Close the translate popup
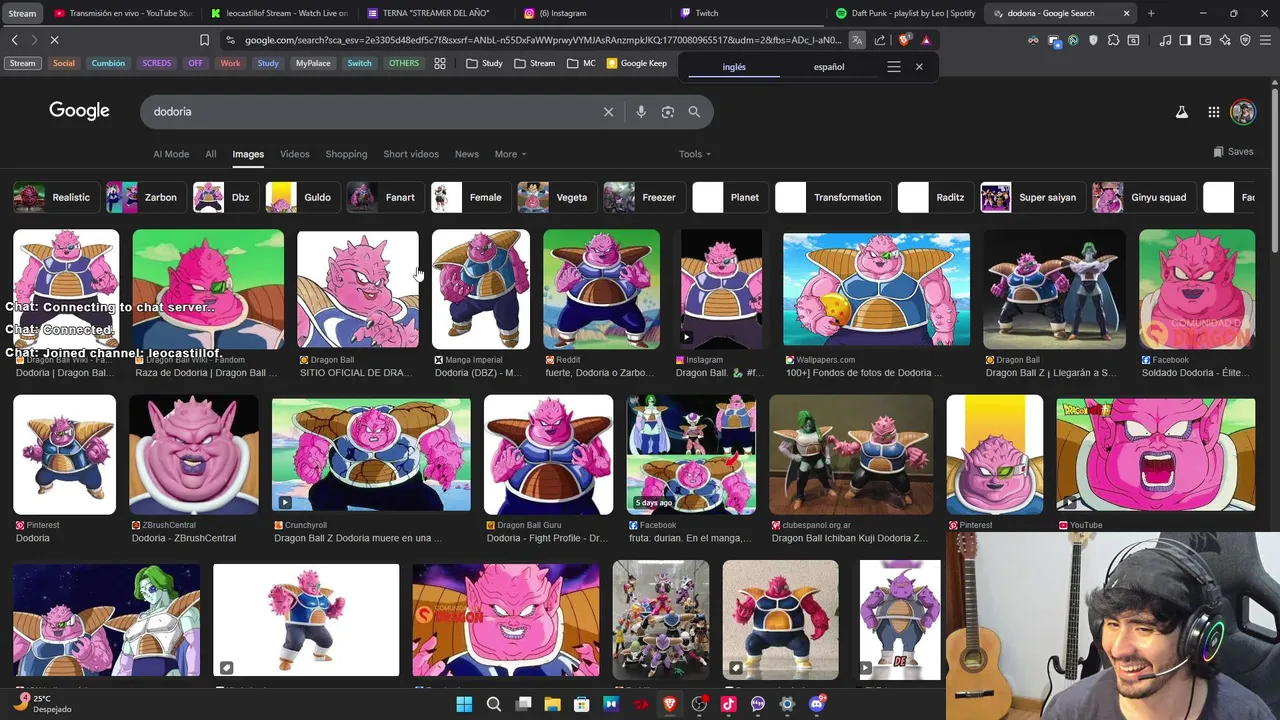This screenshot has width=1280, height=720. tap(919, 67)
